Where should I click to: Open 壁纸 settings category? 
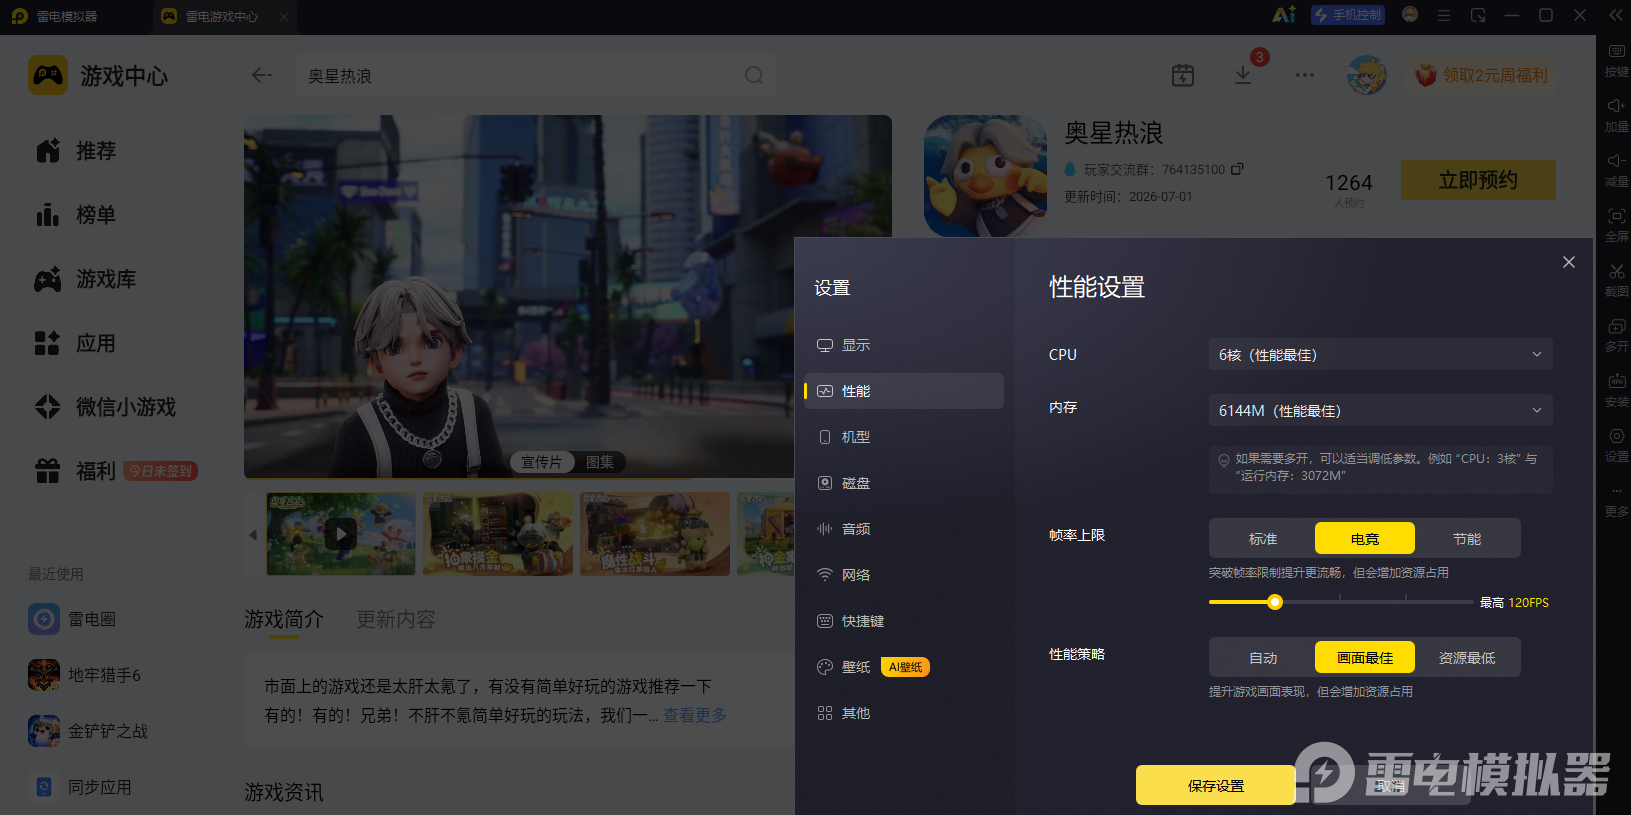(x=904, y=667)
